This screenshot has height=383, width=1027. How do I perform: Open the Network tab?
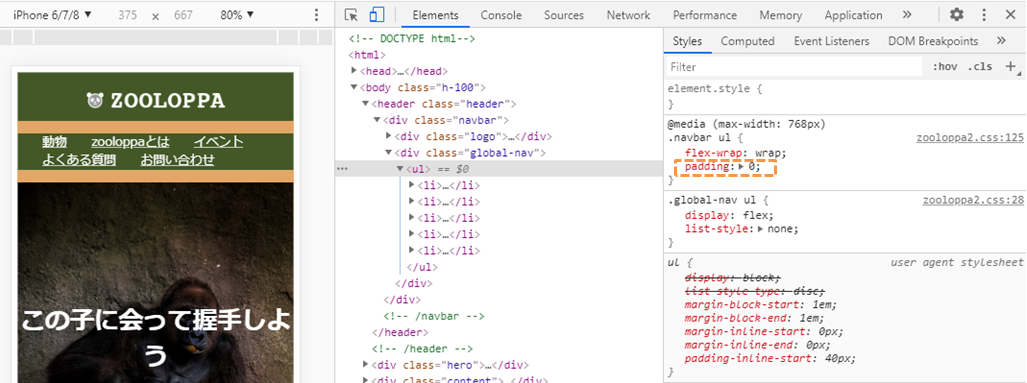click(x=628, y=15)
